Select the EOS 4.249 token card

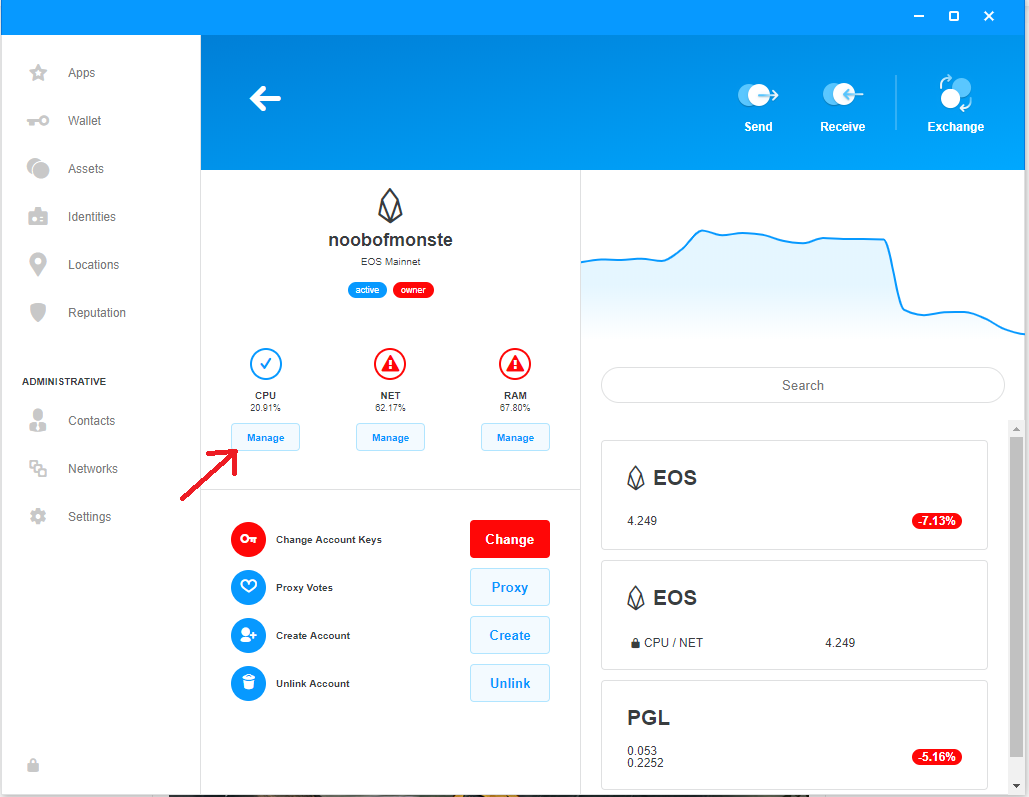(x=794, y=495)
